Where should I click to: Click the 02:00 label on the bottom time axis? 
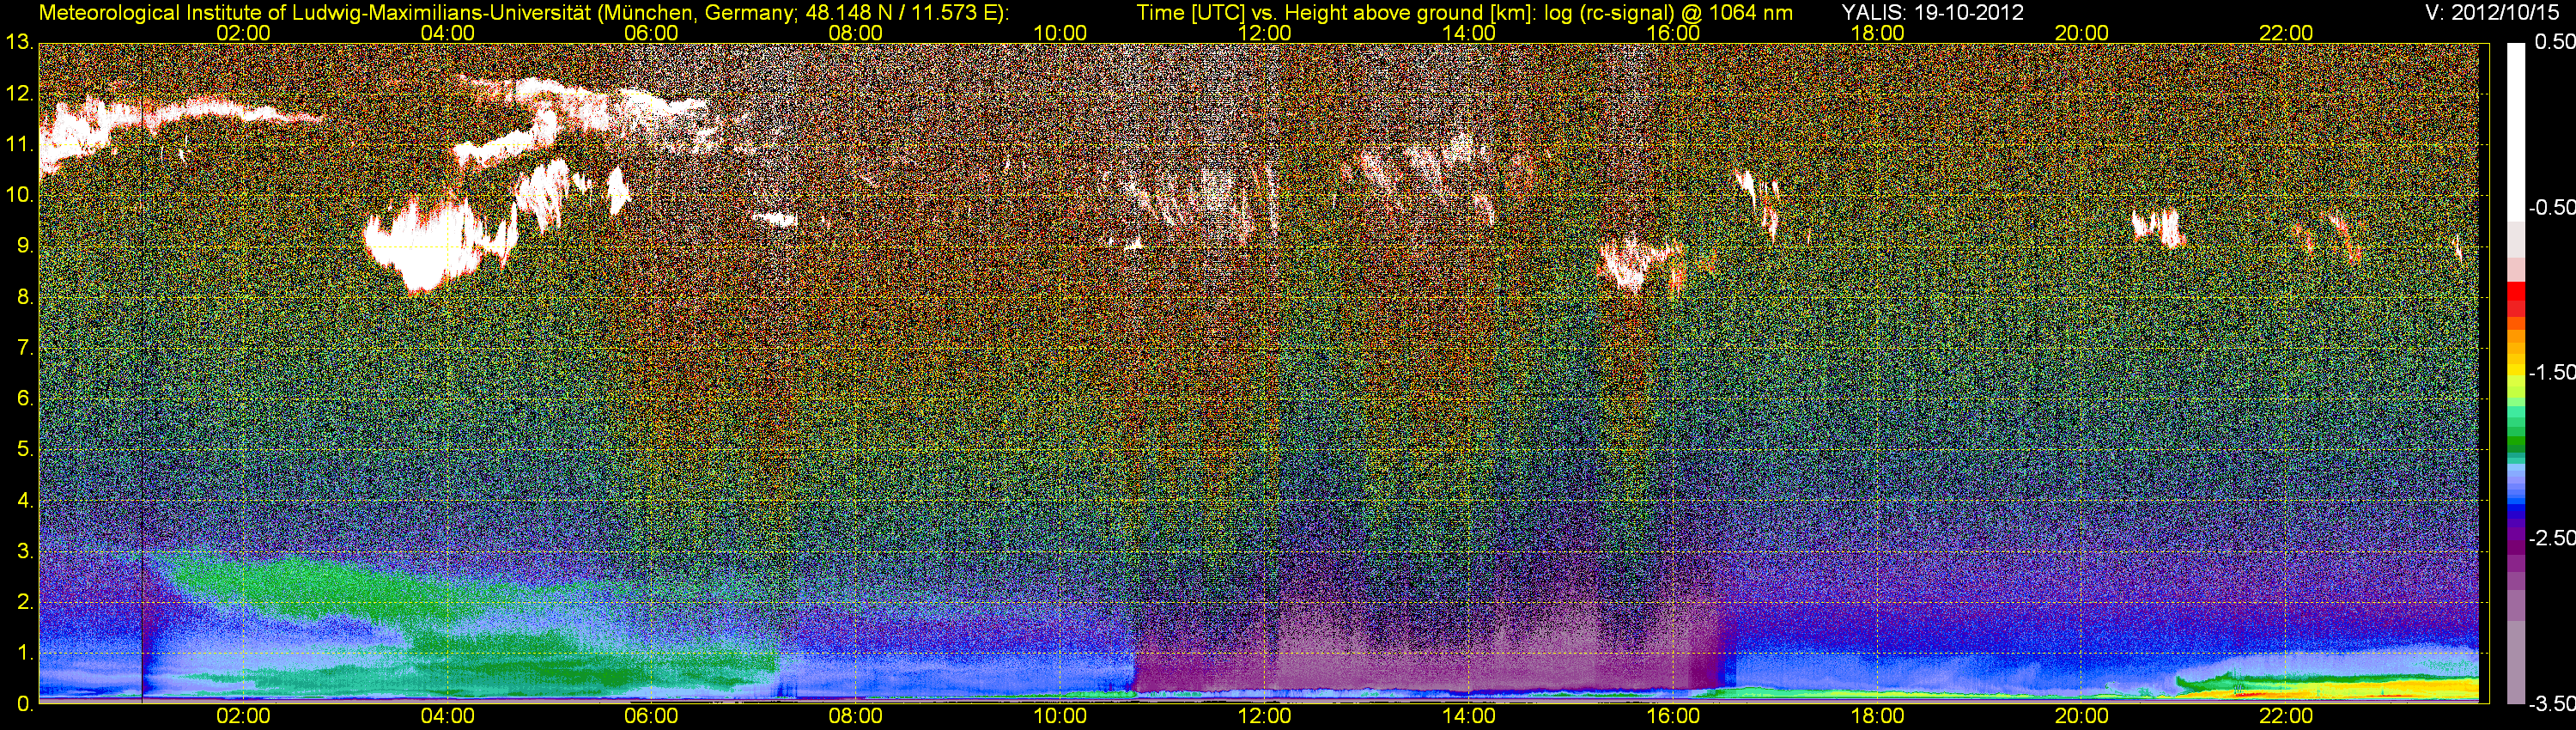pos(243,716)
